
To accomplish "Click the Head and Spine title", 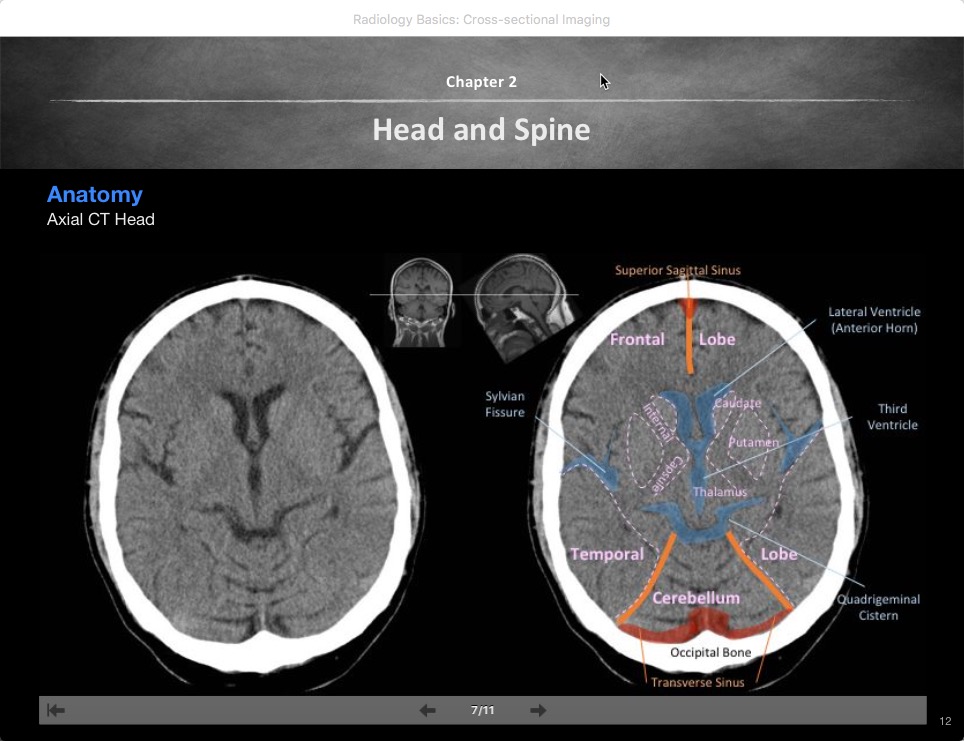I will pyautogui.click(x=481, y=130).
